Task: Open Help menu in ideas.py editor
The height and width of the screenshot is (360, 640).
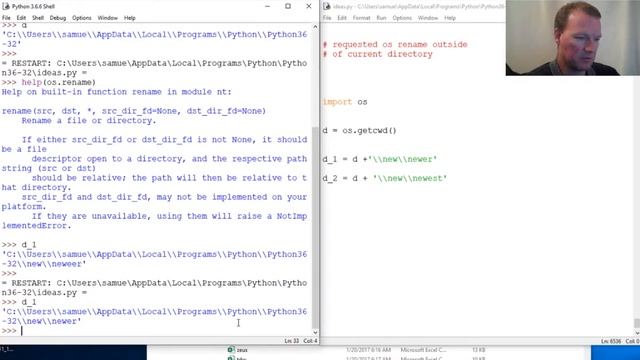Action: click(450, 18)
